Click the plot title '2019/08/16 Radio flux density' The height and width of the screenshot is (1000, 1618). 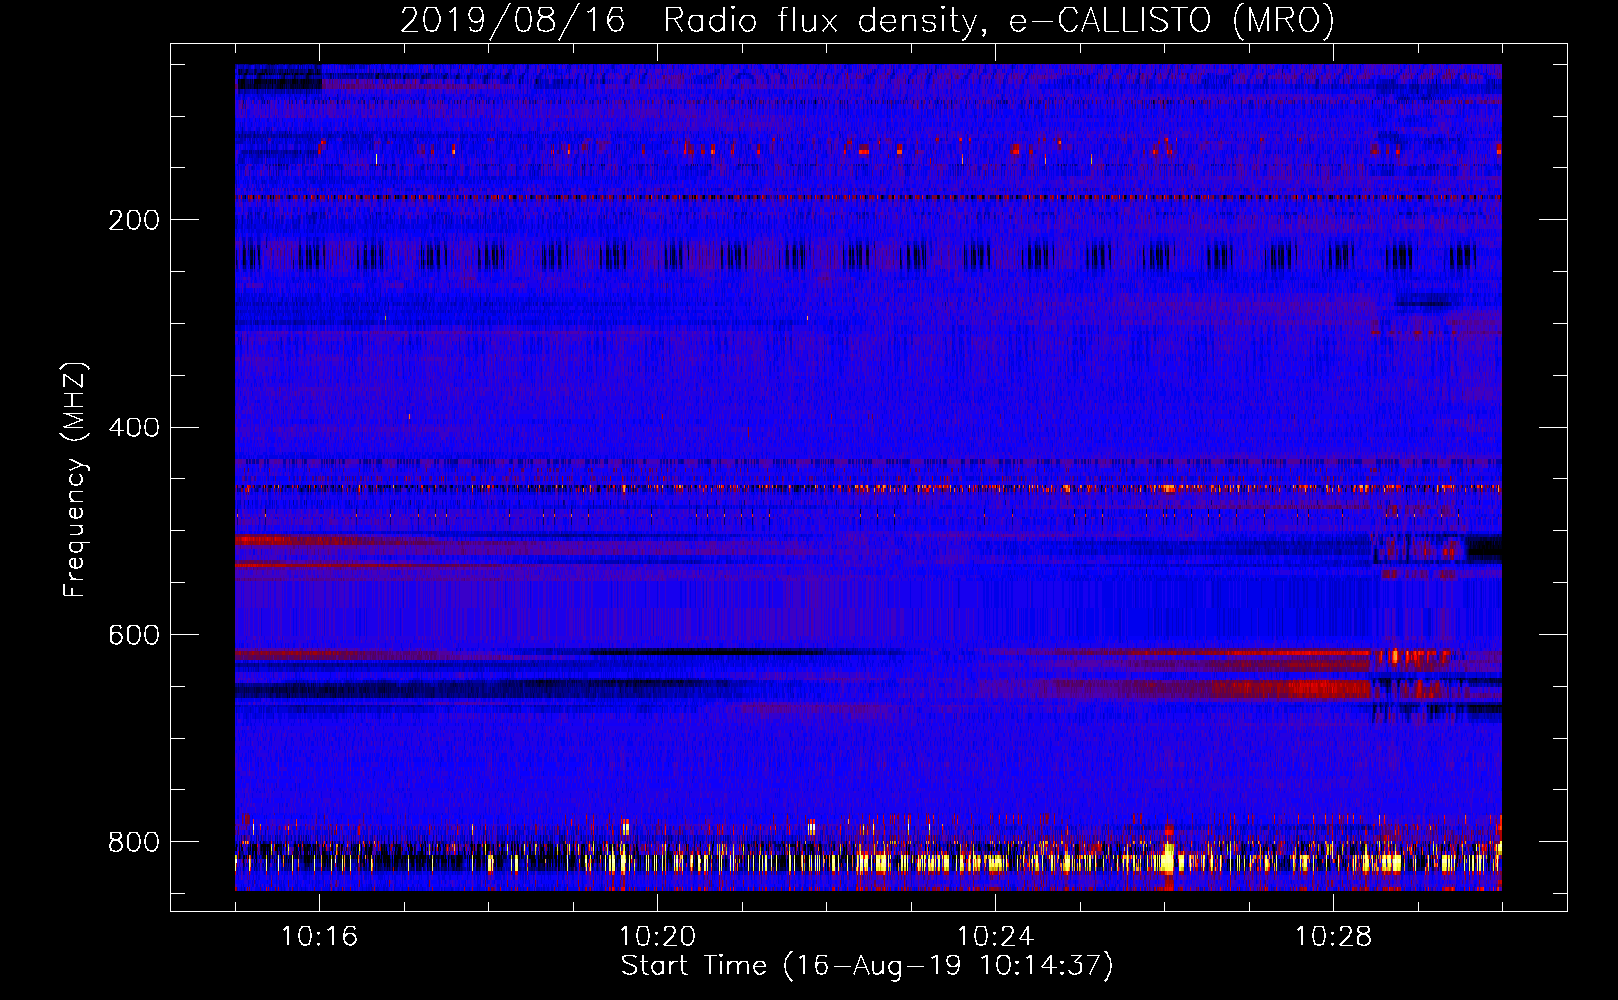pyautogui.click(x=867, y=20)
